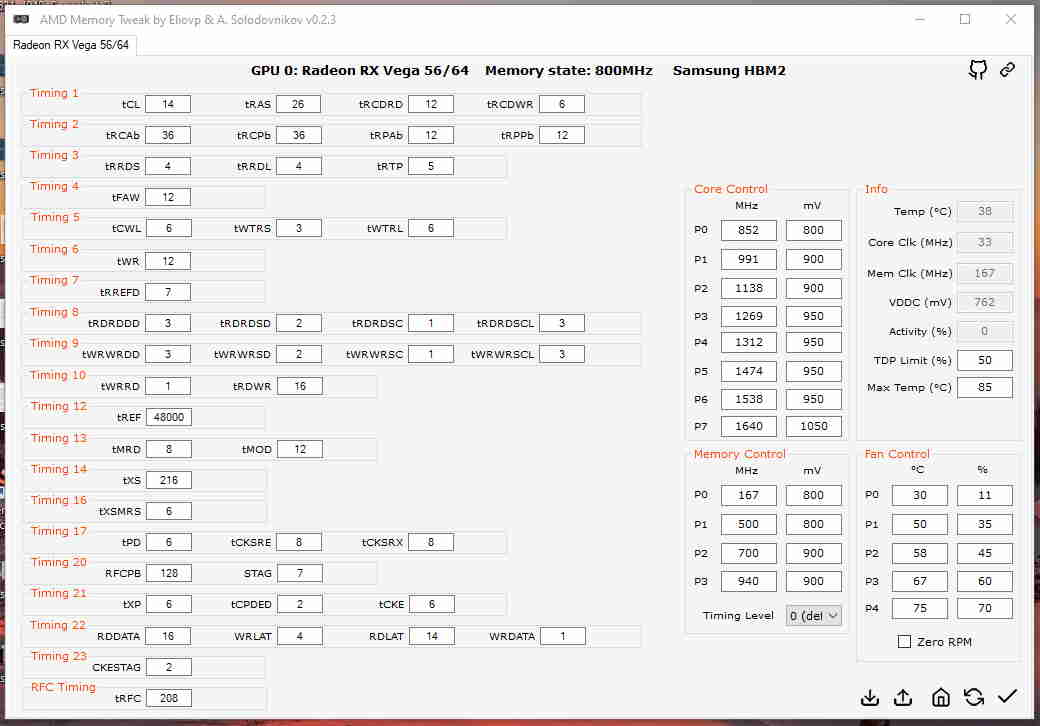Viewport: 1040px width, 726px height.
Task: Click the tRTP input field
Action: [431, 166]
